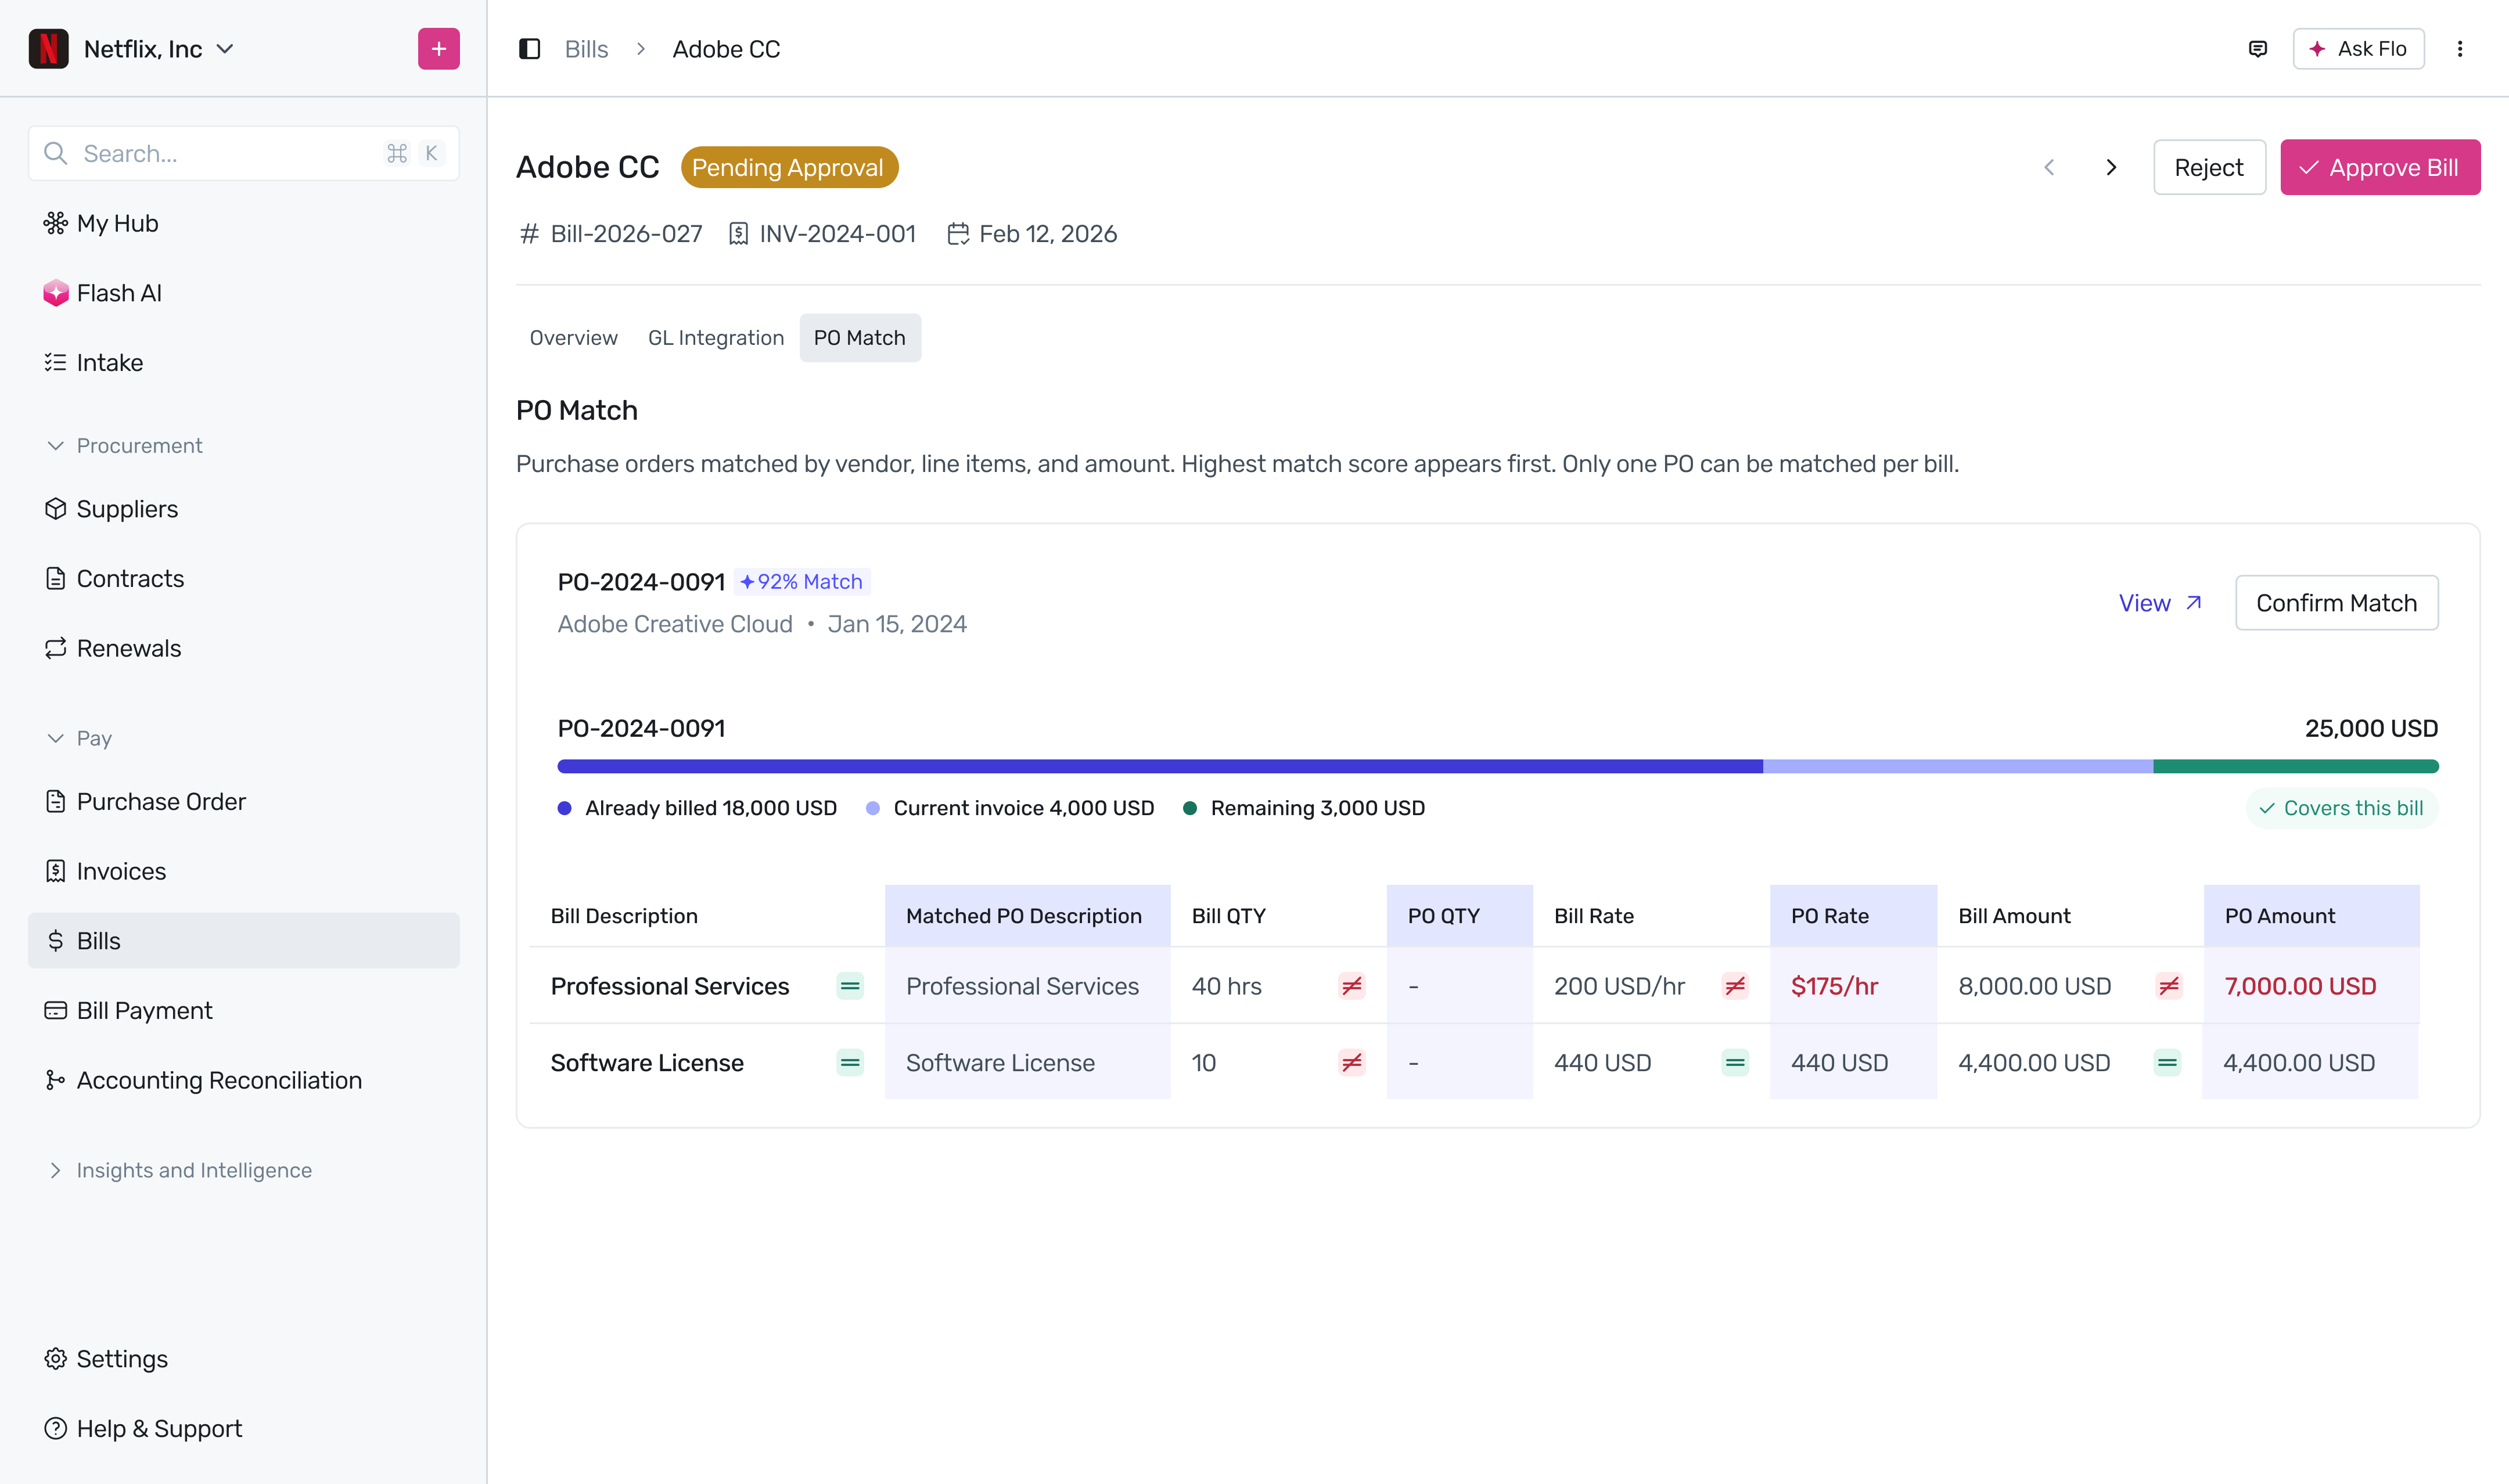Click the Remaining 3,000 USD legend entry
Image resolution: width=2509 pixels, height=1484 pixels.
1304,808
